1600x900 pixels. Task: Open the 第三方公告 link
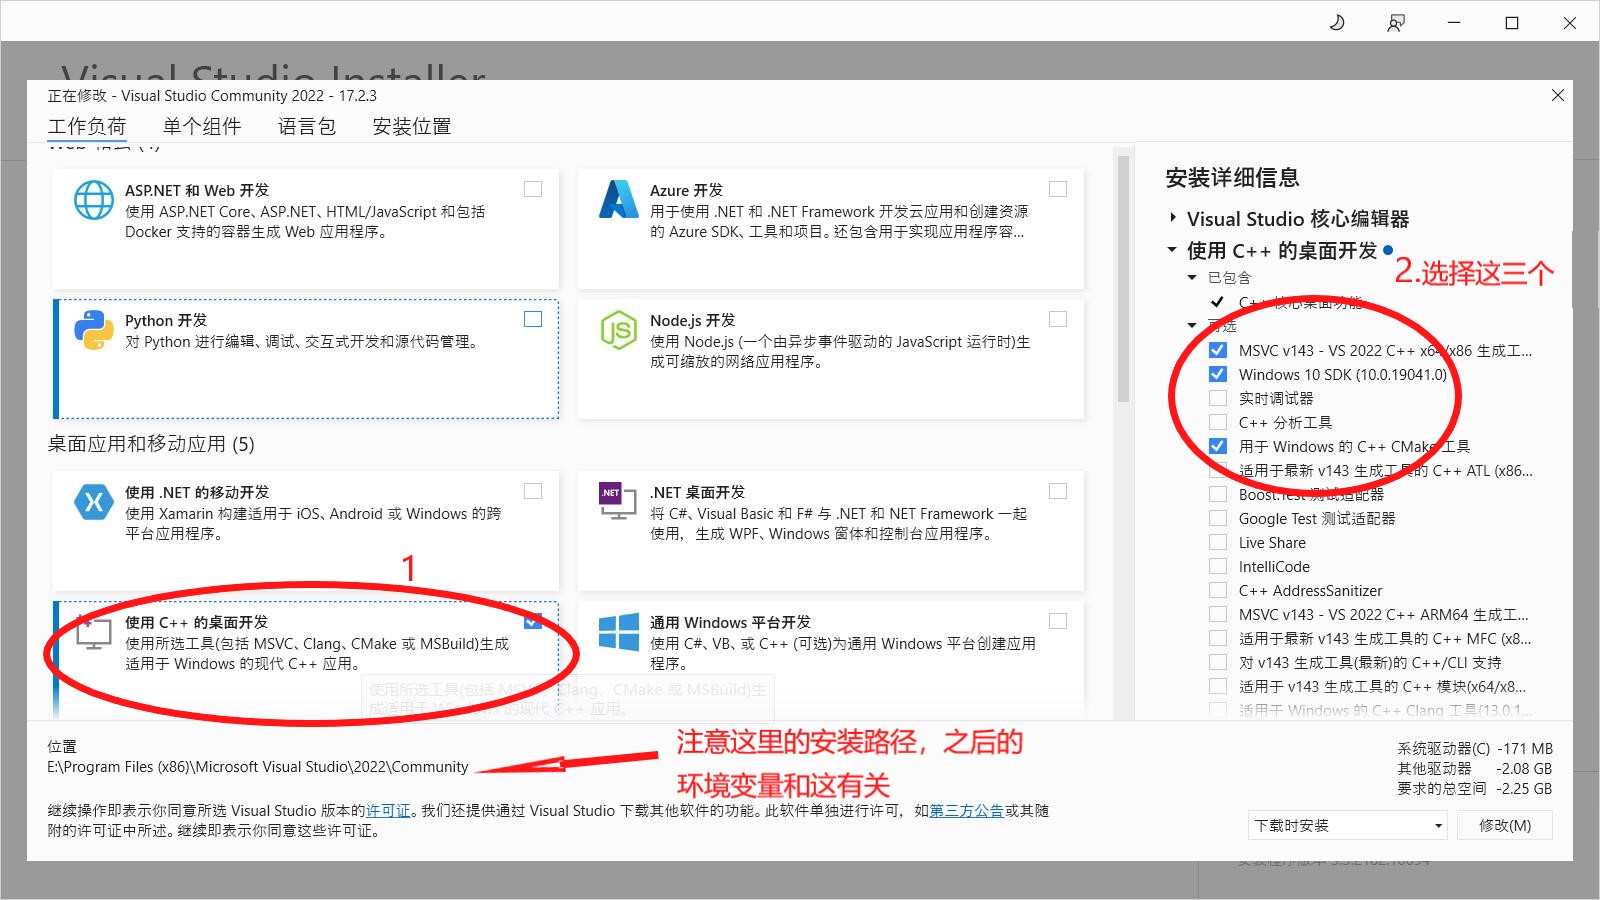967,811
